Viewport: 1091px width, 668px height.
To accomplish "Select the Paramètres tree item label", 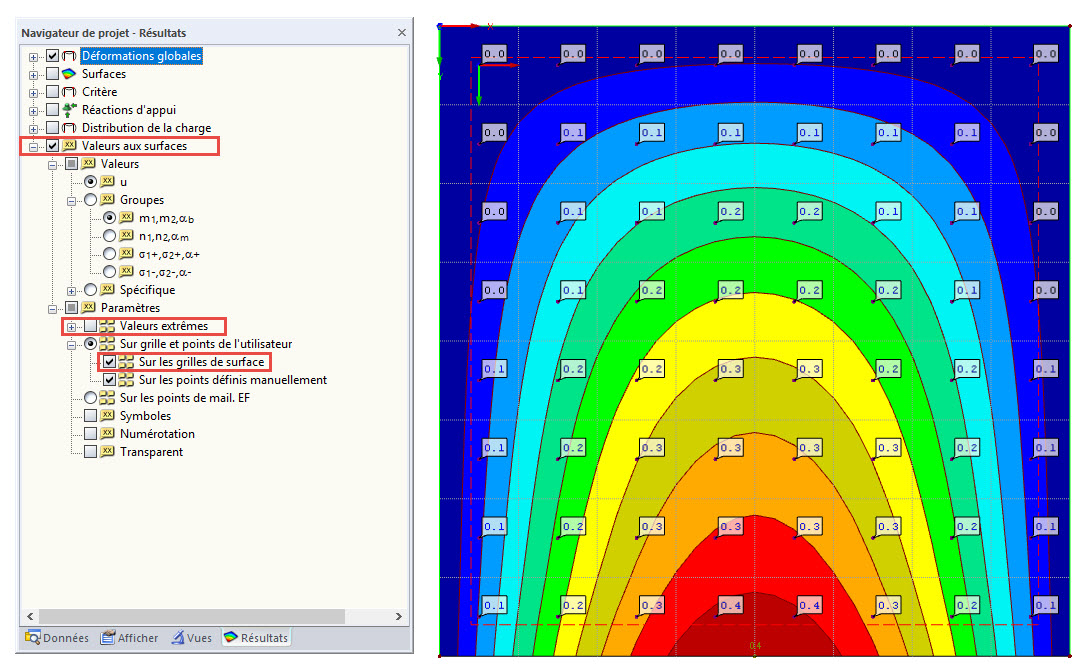I will pyautogui.click(x=130, y=308).
